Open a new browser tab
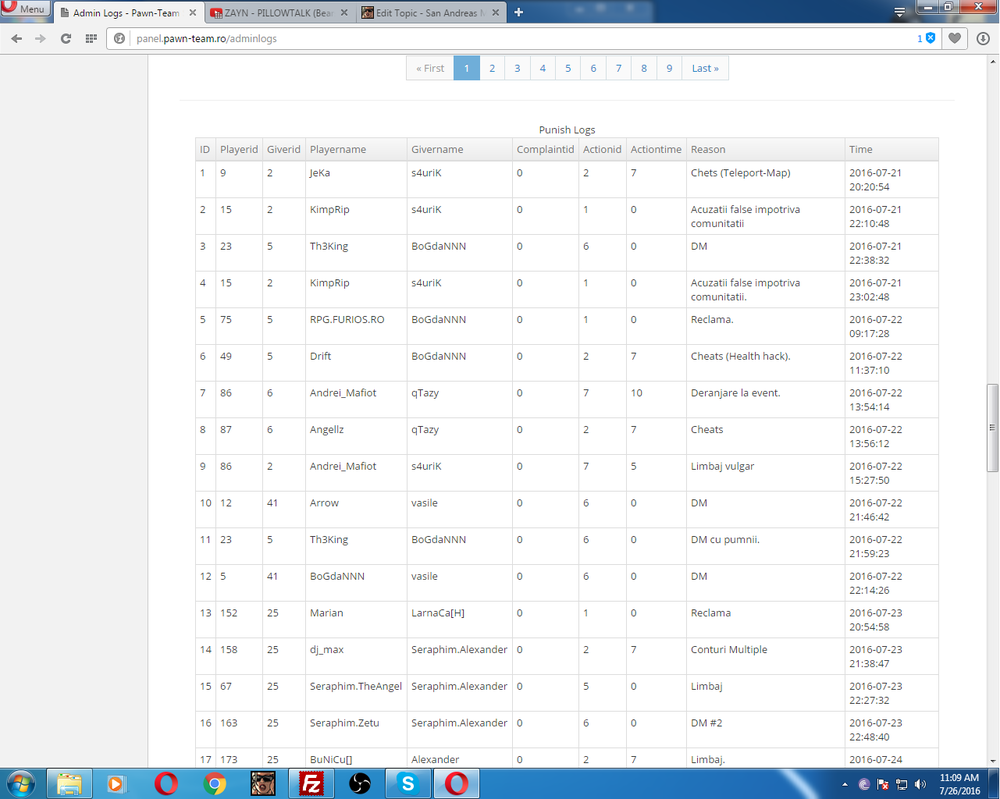1000x799 pixels. coord(518,12)
